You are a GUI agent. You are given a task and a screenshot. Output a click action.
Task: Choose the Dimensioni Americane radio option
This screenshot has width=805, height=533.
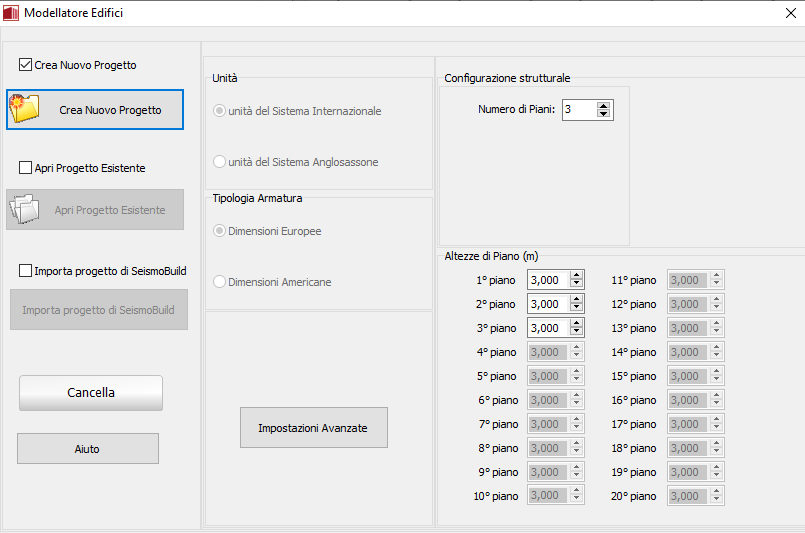coord(220,282)
